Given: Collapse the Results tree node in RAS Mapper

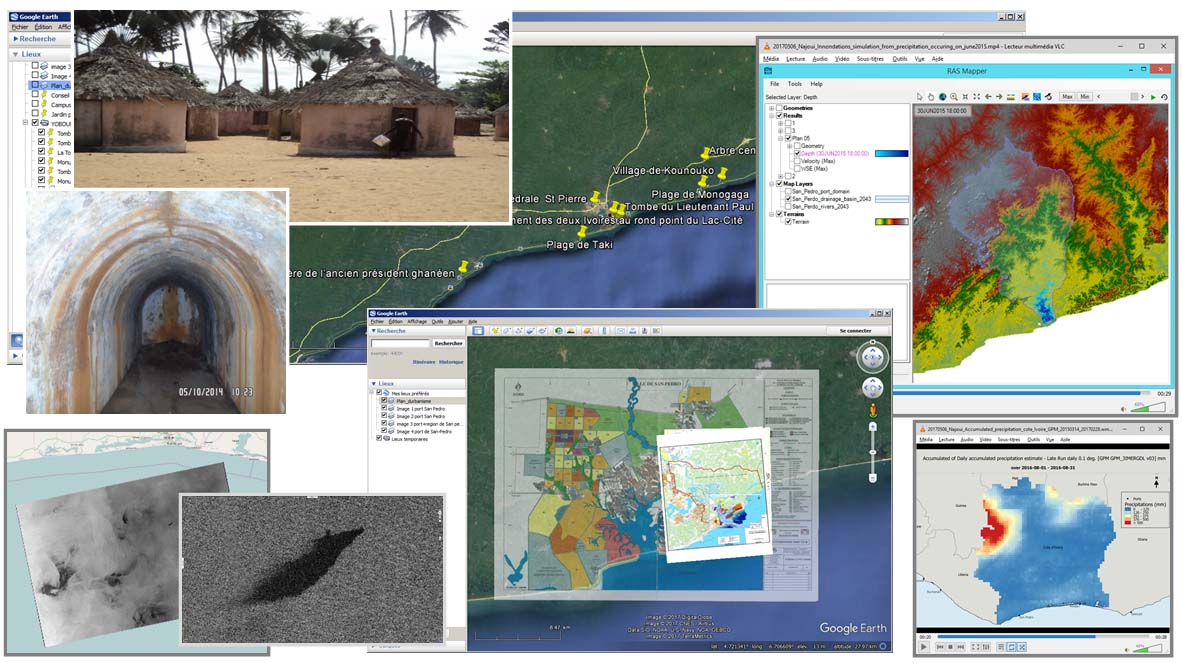Looking at the screenshot, I should 771,116.
